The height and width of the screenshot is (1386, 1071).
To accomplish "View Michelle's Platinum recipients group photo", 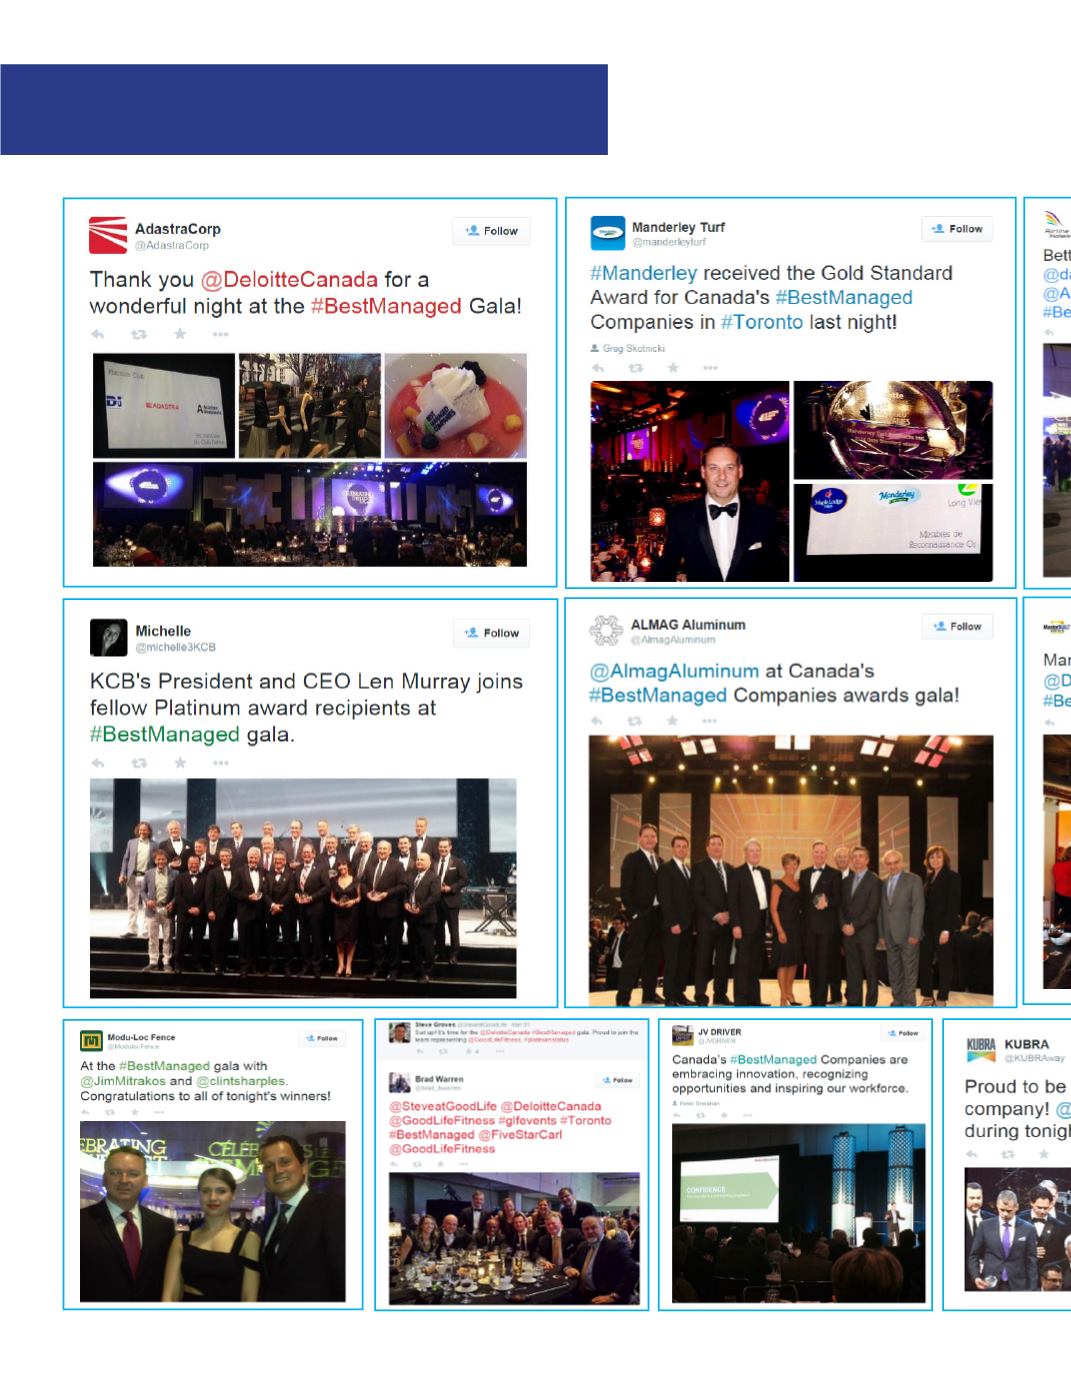I will 303,888.
